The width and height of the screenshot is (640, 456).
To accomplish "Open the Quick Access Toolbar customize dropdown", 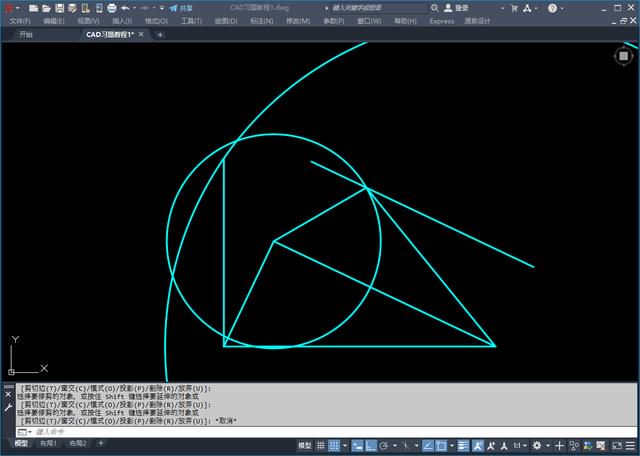I will 162,8.
